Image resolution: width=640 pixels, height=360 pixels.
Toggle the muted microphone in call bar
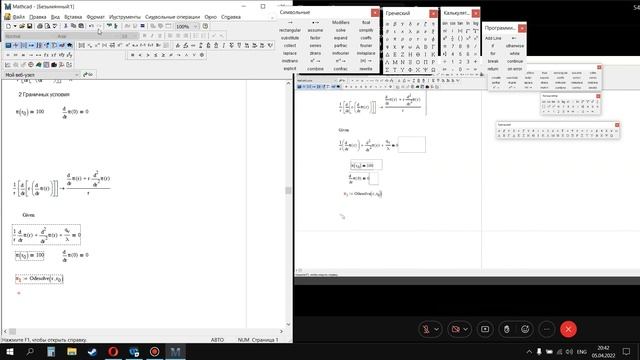[x=426, y=329]
